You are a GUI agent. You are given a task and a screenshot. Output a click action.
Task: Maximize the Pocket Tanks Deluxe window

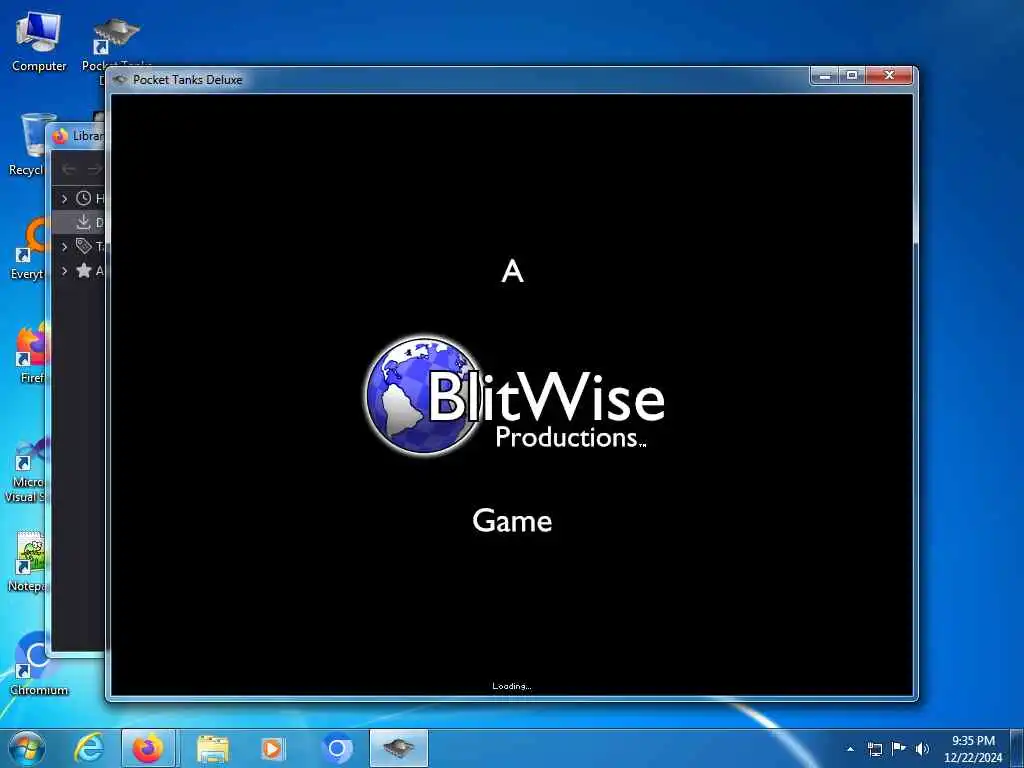click(852, 76)
